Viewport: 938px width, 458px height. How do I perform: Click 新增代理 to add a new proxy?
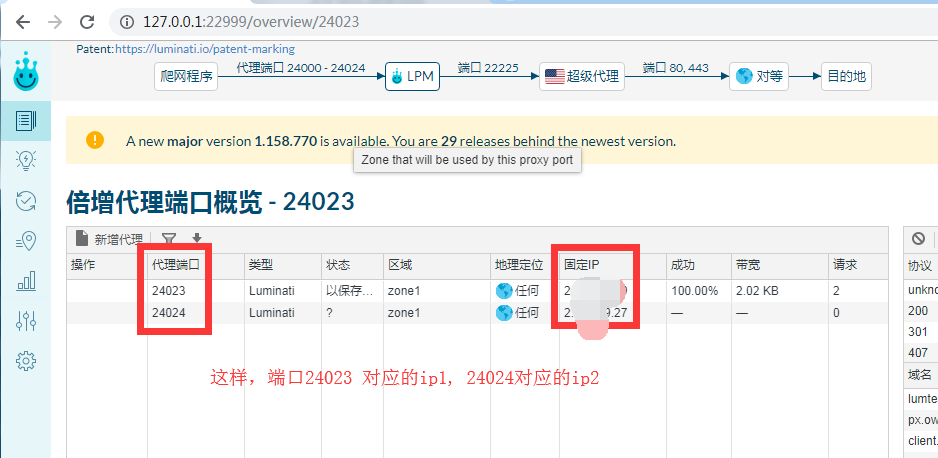tap(109, 239)
